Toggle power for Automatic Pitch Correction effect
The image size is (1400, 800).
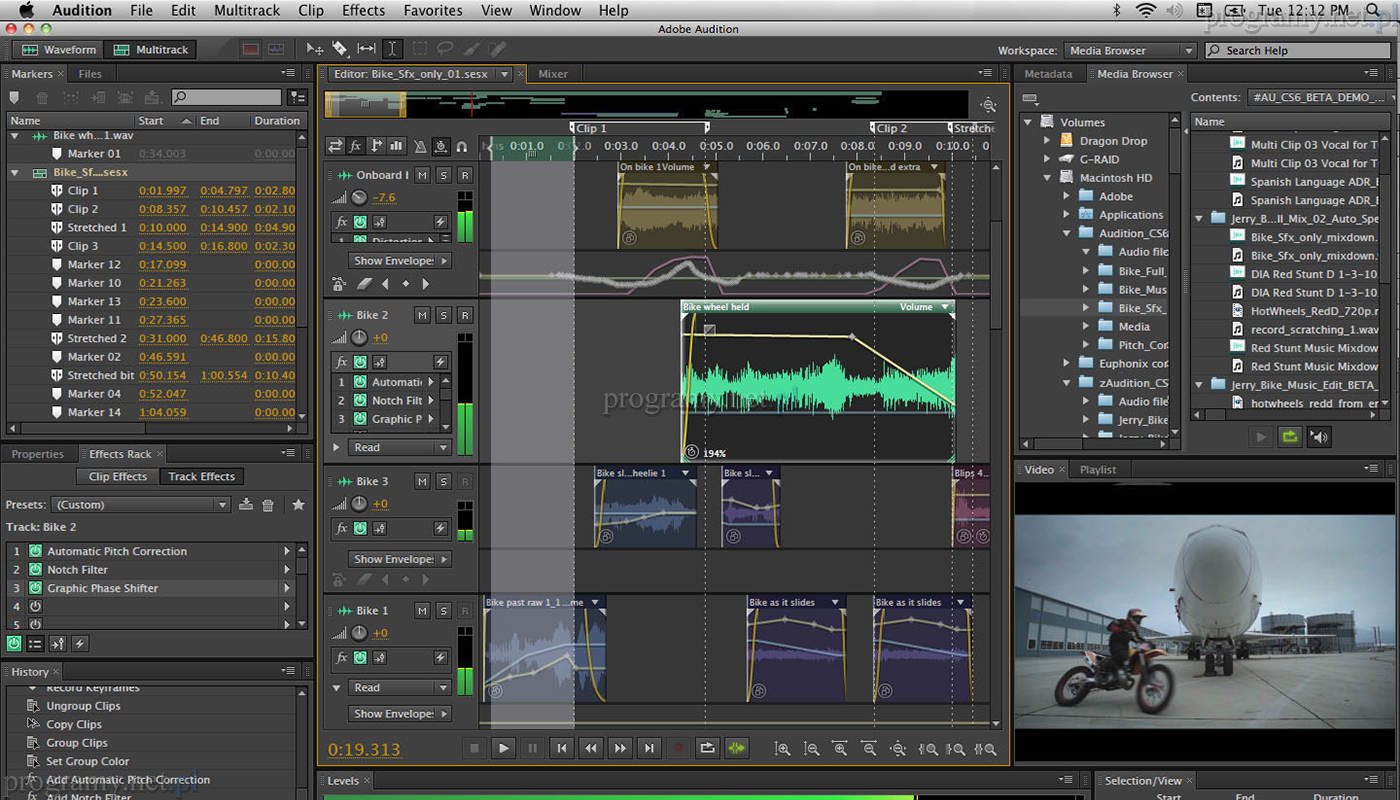tap(35, 551)
